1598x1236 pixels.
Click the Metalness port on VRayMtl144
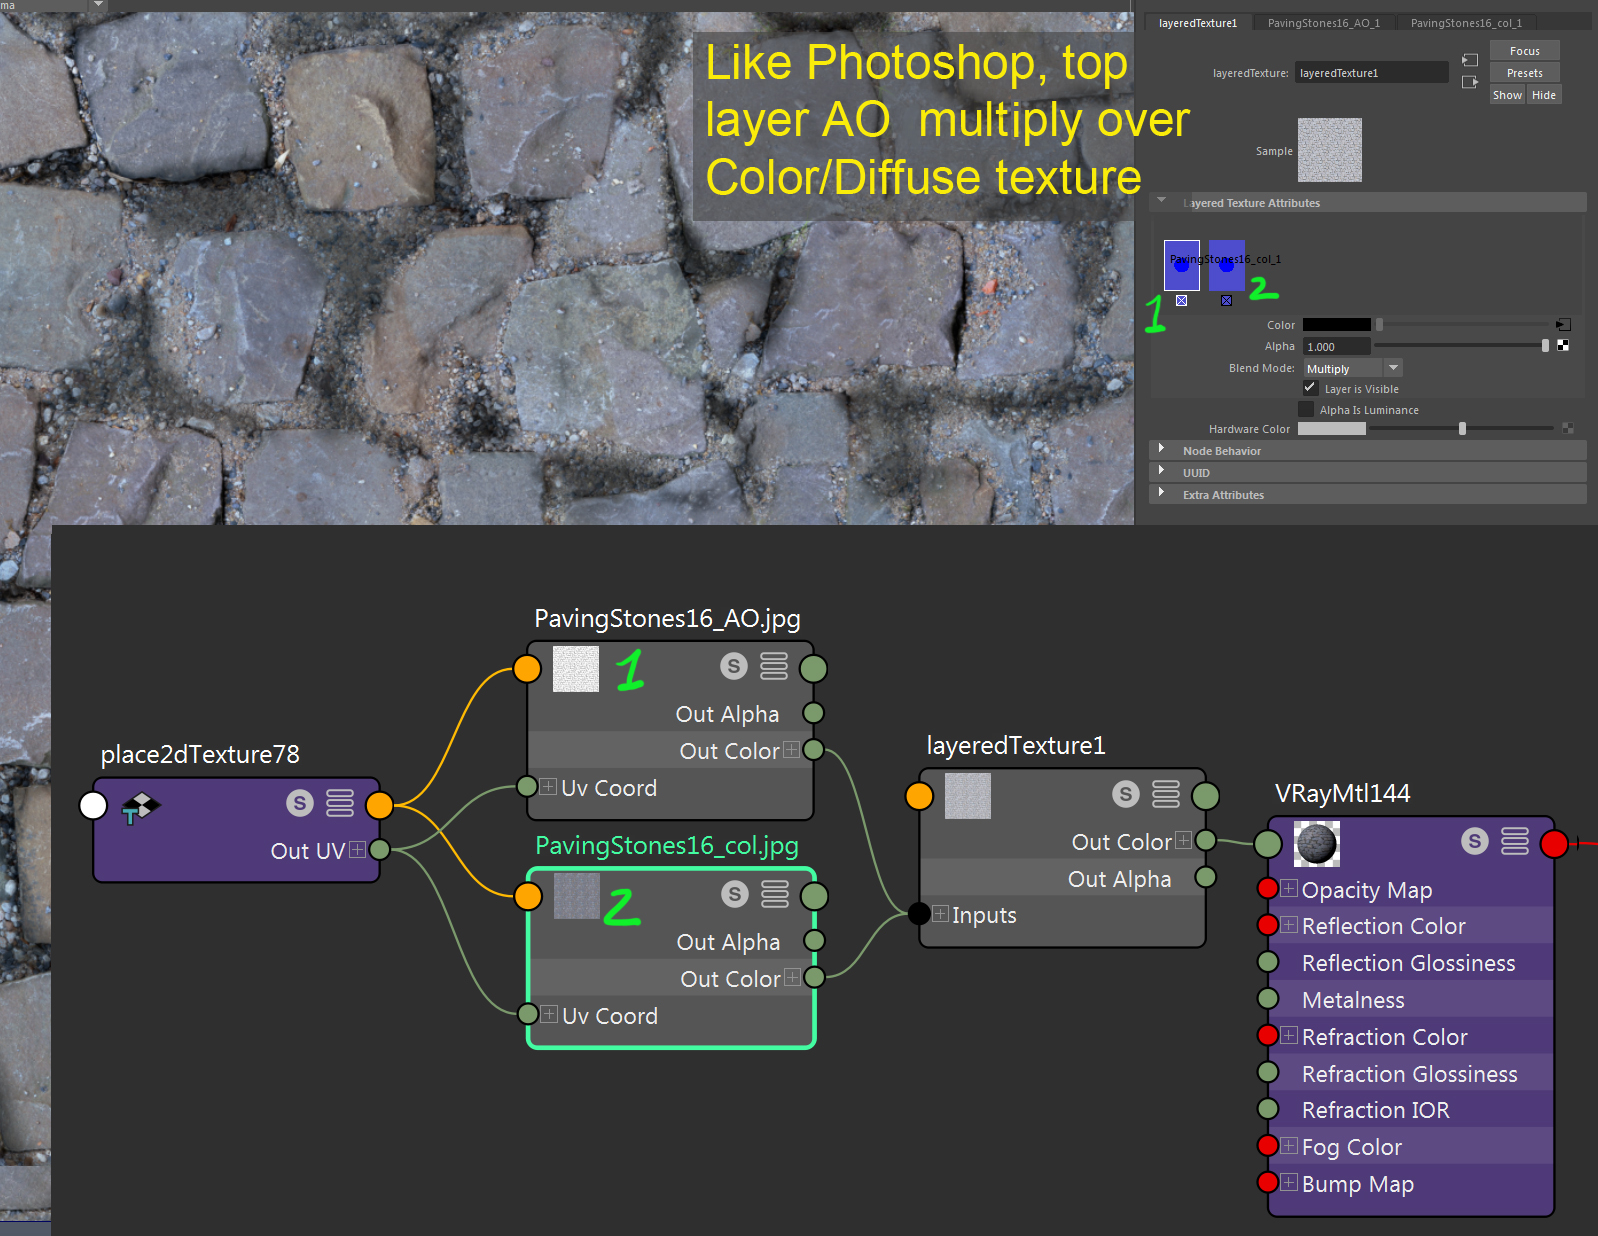tap(1268, 999)
